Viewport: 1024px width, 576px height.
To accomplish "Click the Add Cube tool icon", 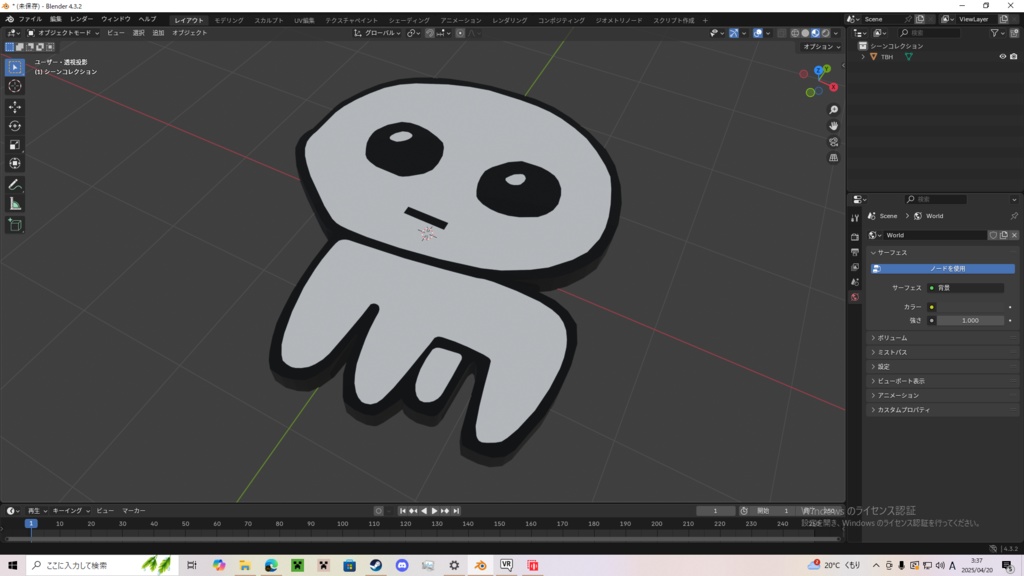I will [x=15, y=225].
